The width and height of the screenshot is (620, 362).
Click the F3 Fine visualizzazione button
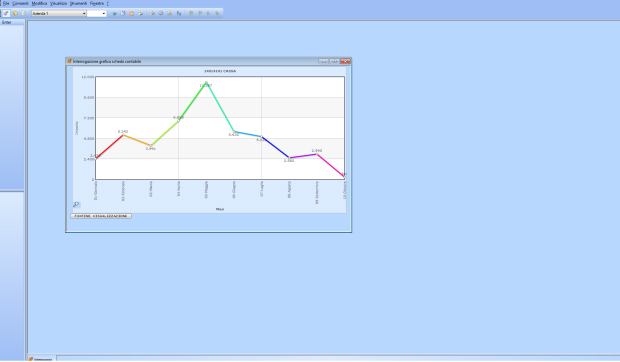(101, 216)
